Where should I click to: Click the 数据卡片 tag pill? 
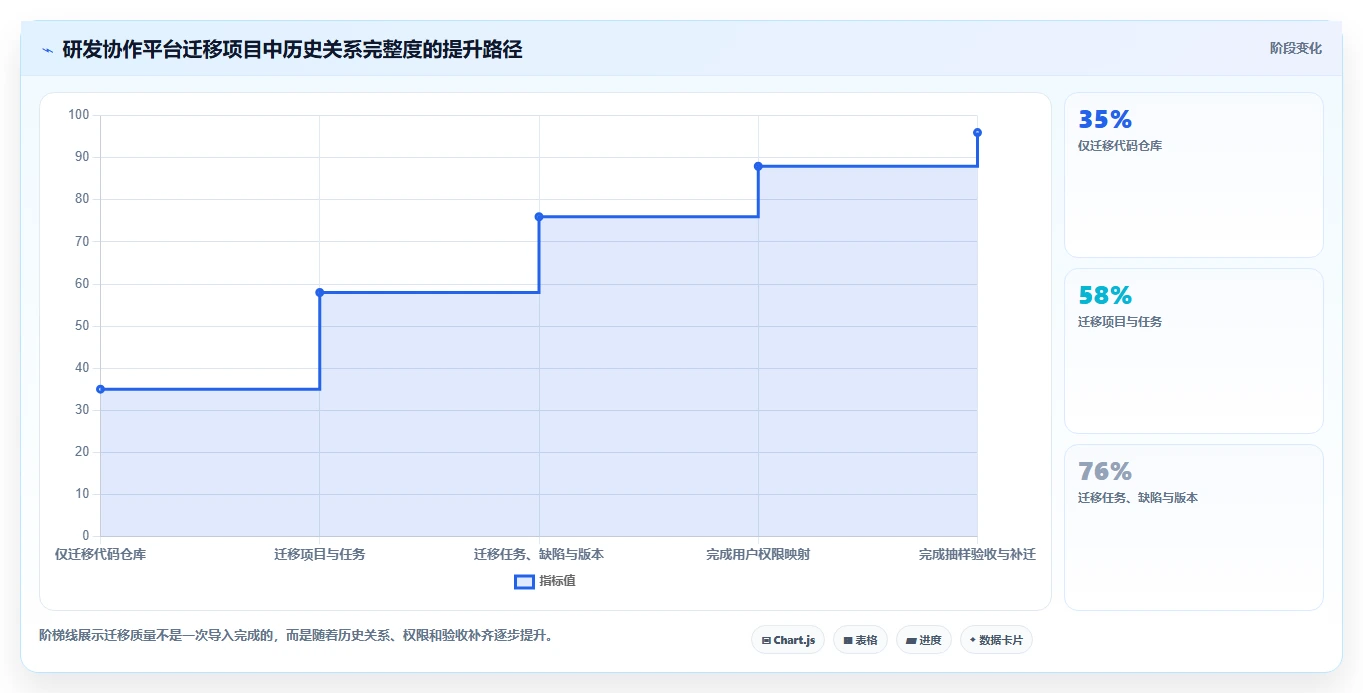(x=996, y=640)
